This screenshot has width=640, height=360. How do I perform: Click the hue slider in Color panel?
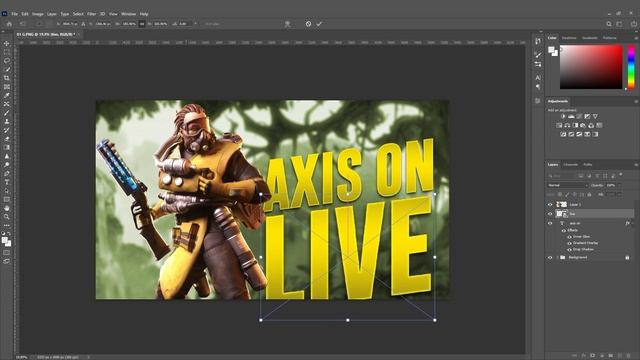coord(631,67)
